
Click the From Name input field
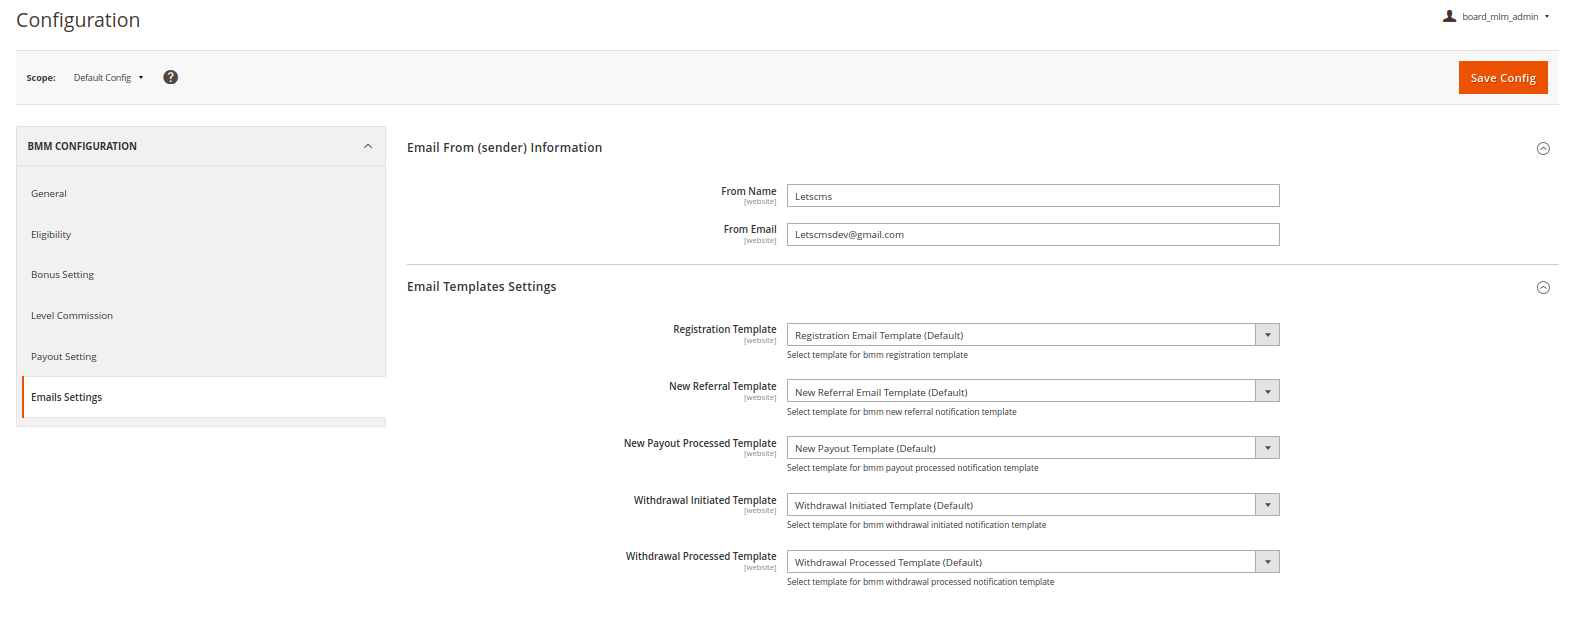pos(1032,196)
